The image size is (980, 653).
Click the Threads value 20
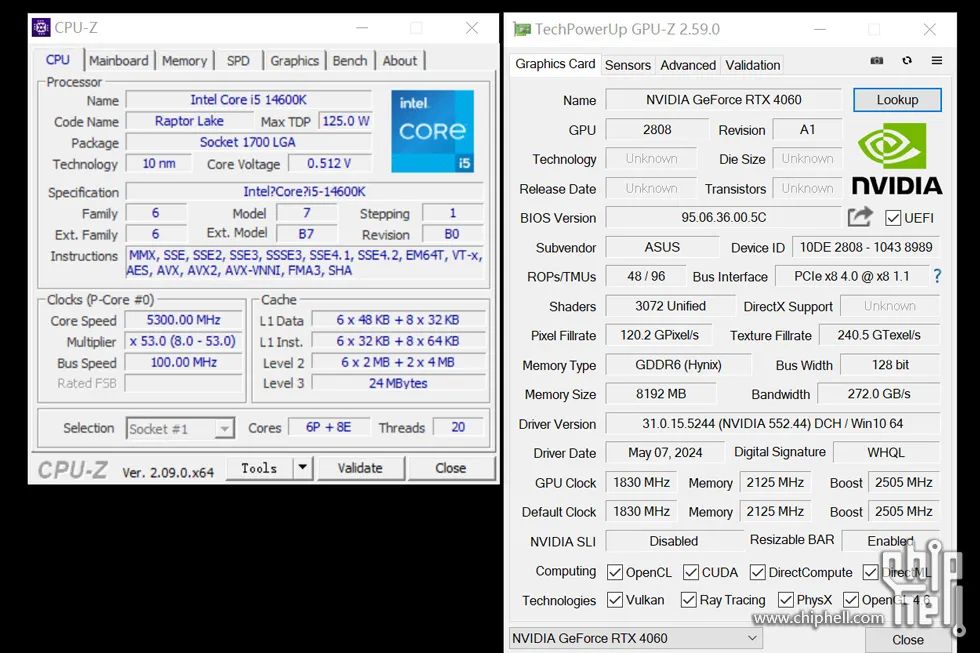pyautogui.click(x=458, y=427)
